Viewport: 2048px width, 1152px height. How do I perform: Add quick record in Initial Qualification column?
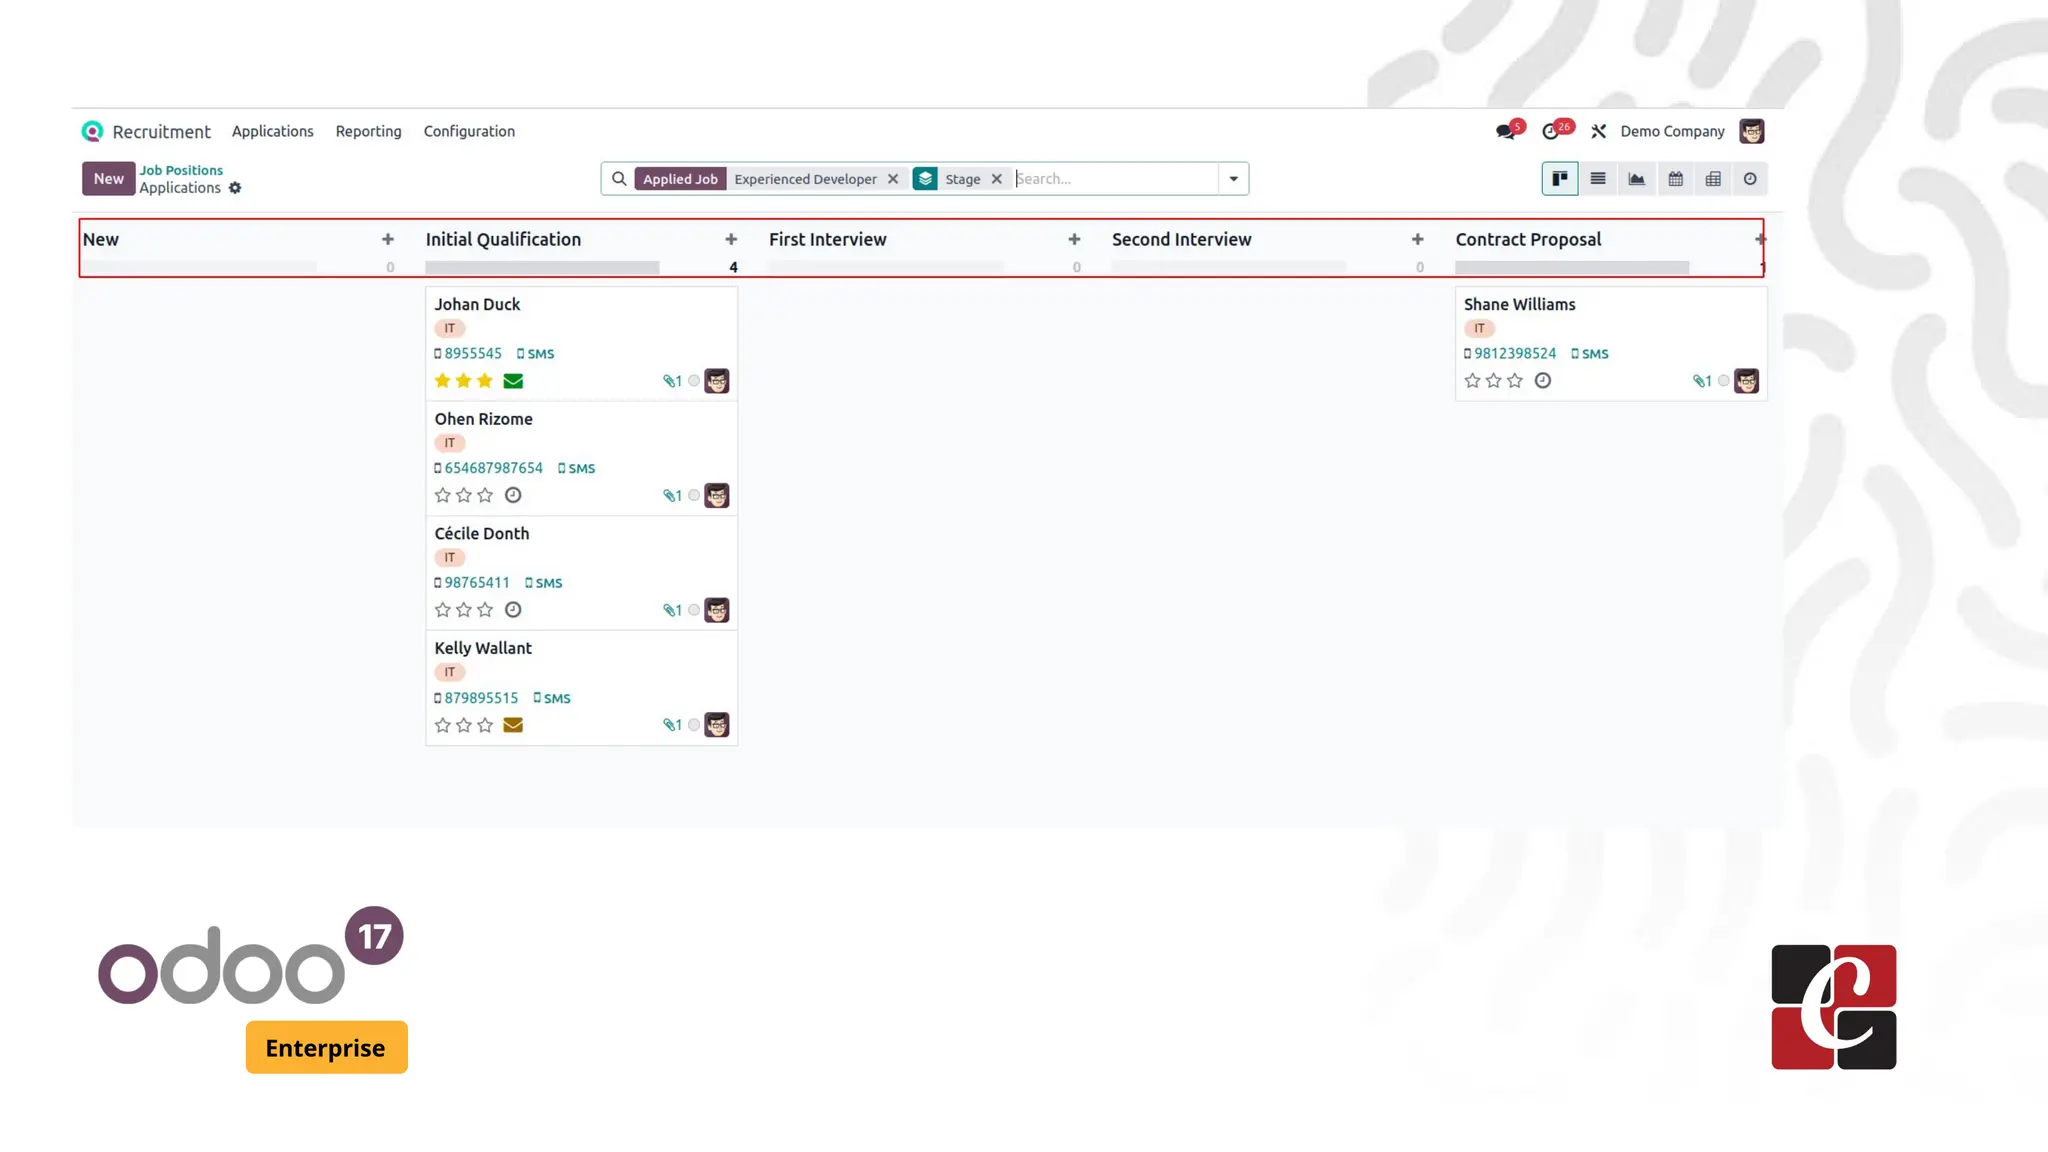pyautogui.click(x=731, y=239)
